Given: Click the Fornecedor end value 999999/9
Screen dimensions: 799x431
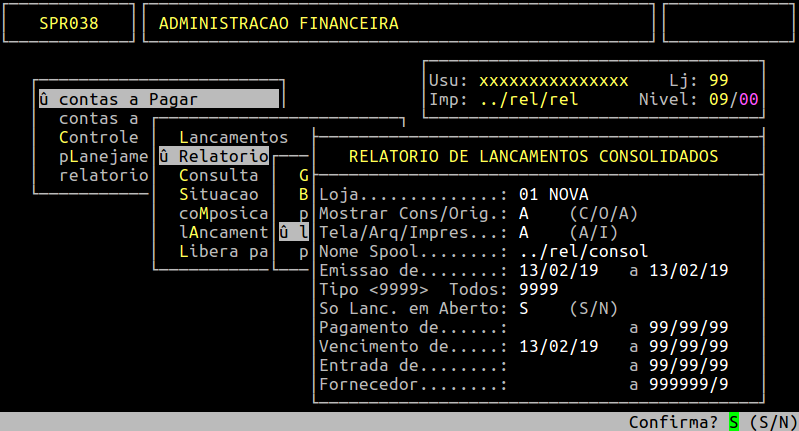Looking at the screenshot, I should pos(688,384).
